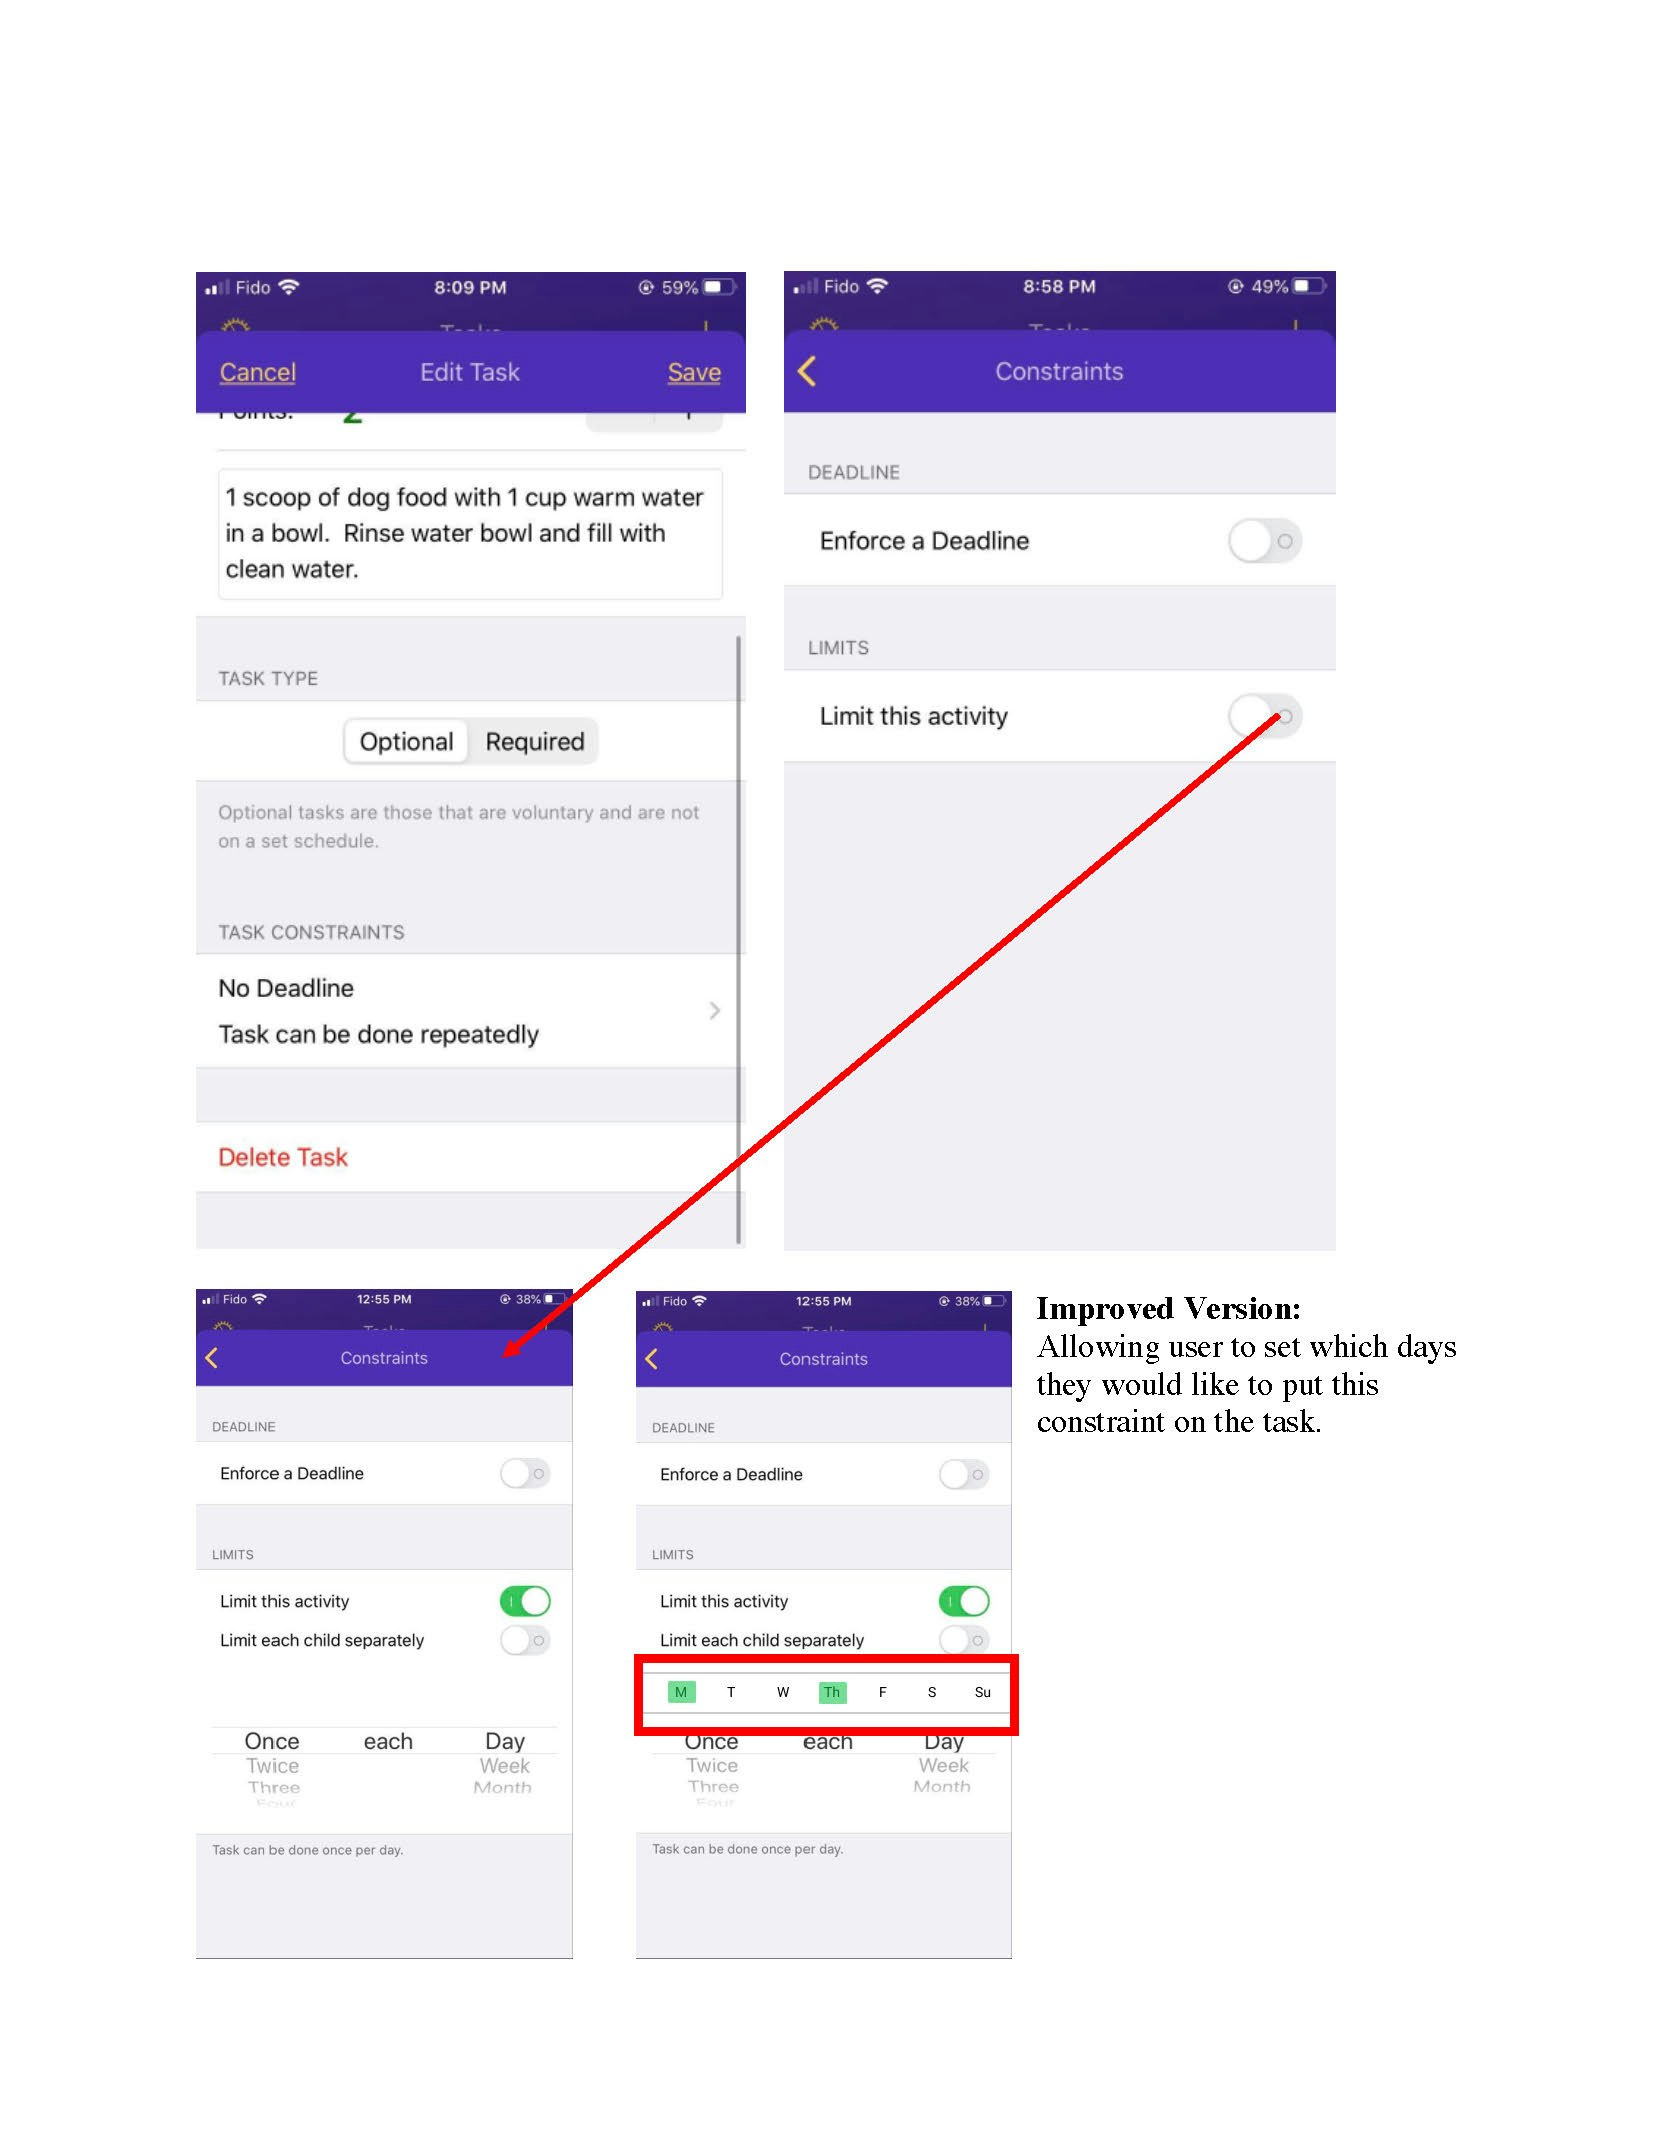Open task constraints via No Deadline chevron
The image size is (1667, 2156).
coord(714,1010)
